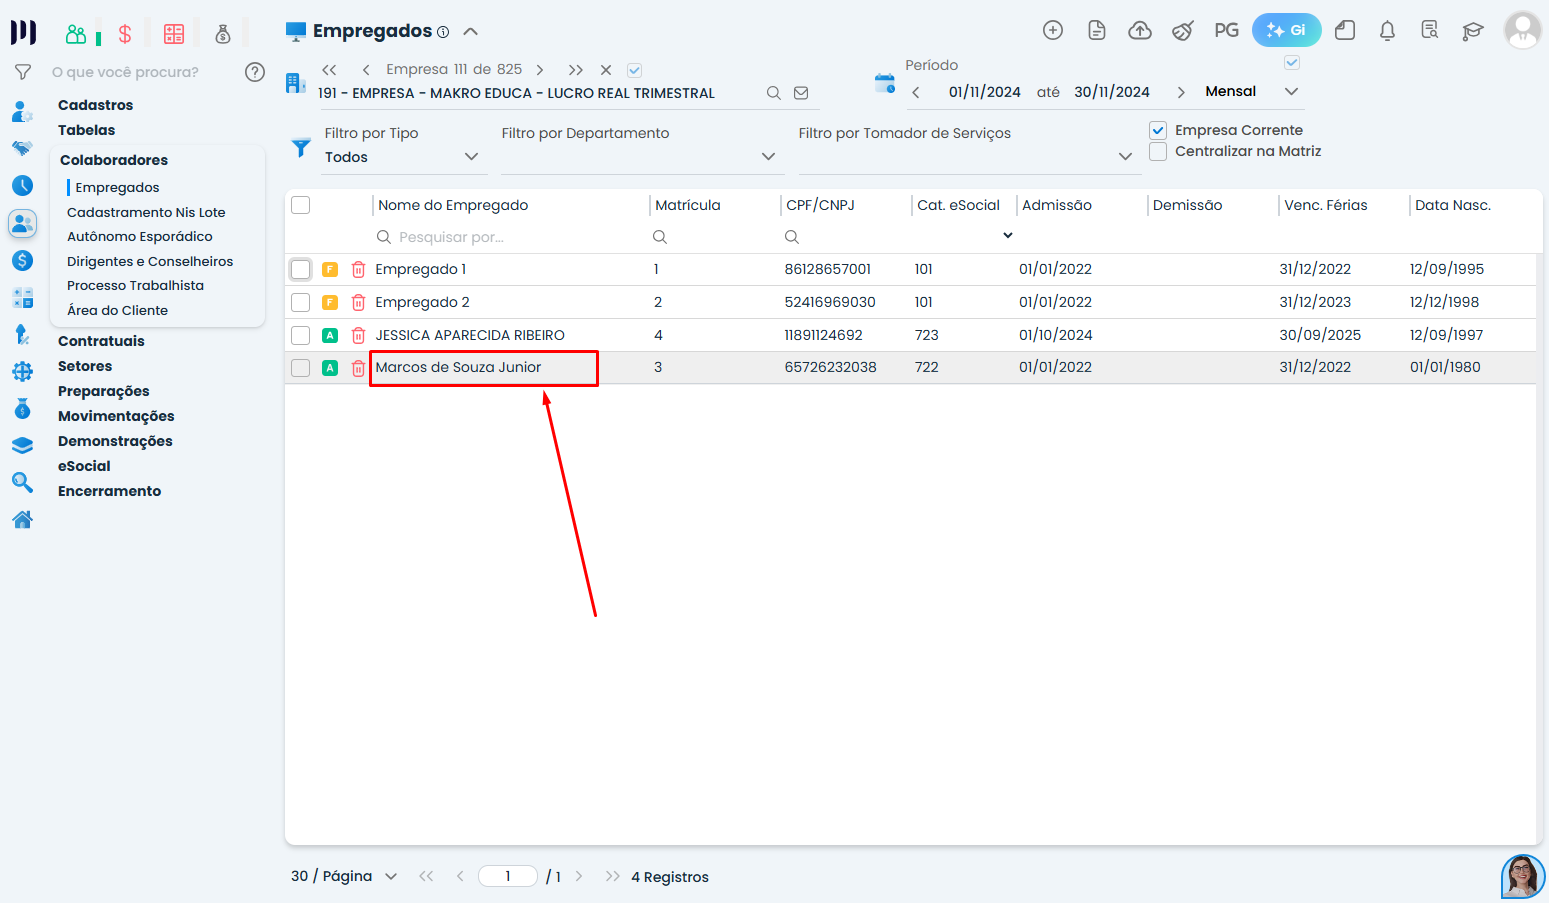1549x903 pixels.
Task: Open the Contratuais menu section
Action: pos(101,341)
